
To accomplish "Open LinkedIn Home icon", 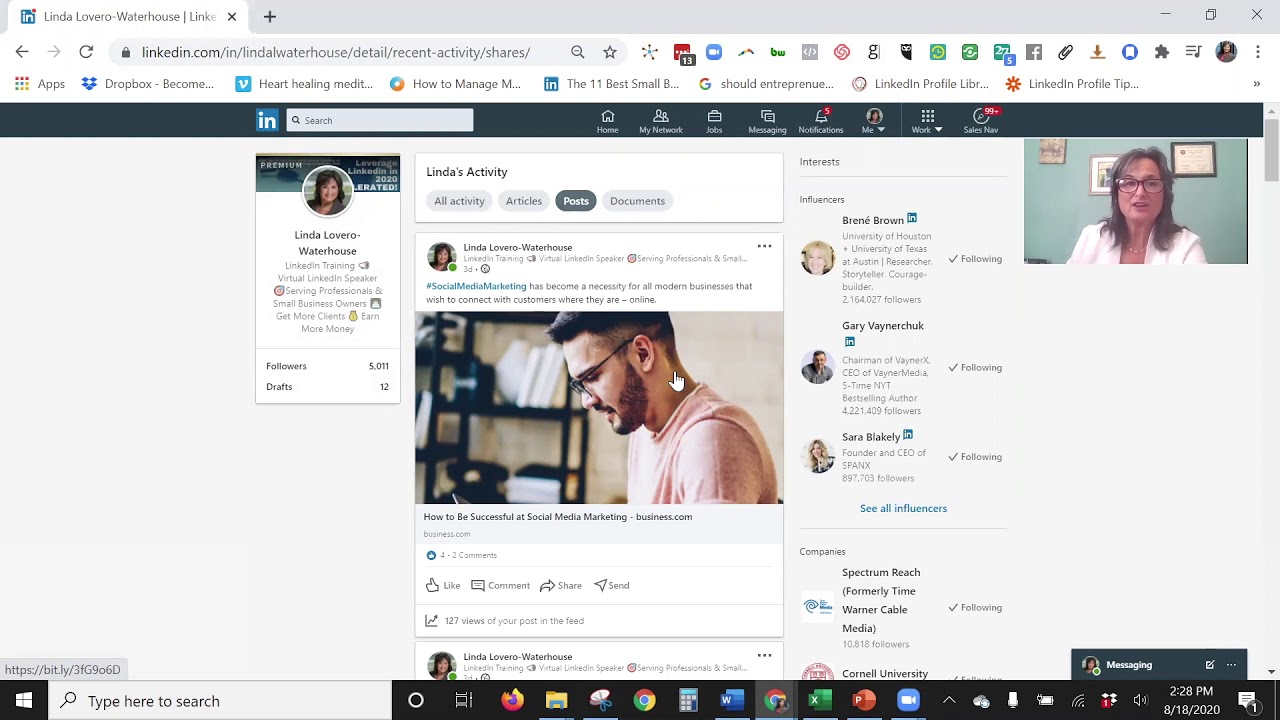I will click(607, 121).
